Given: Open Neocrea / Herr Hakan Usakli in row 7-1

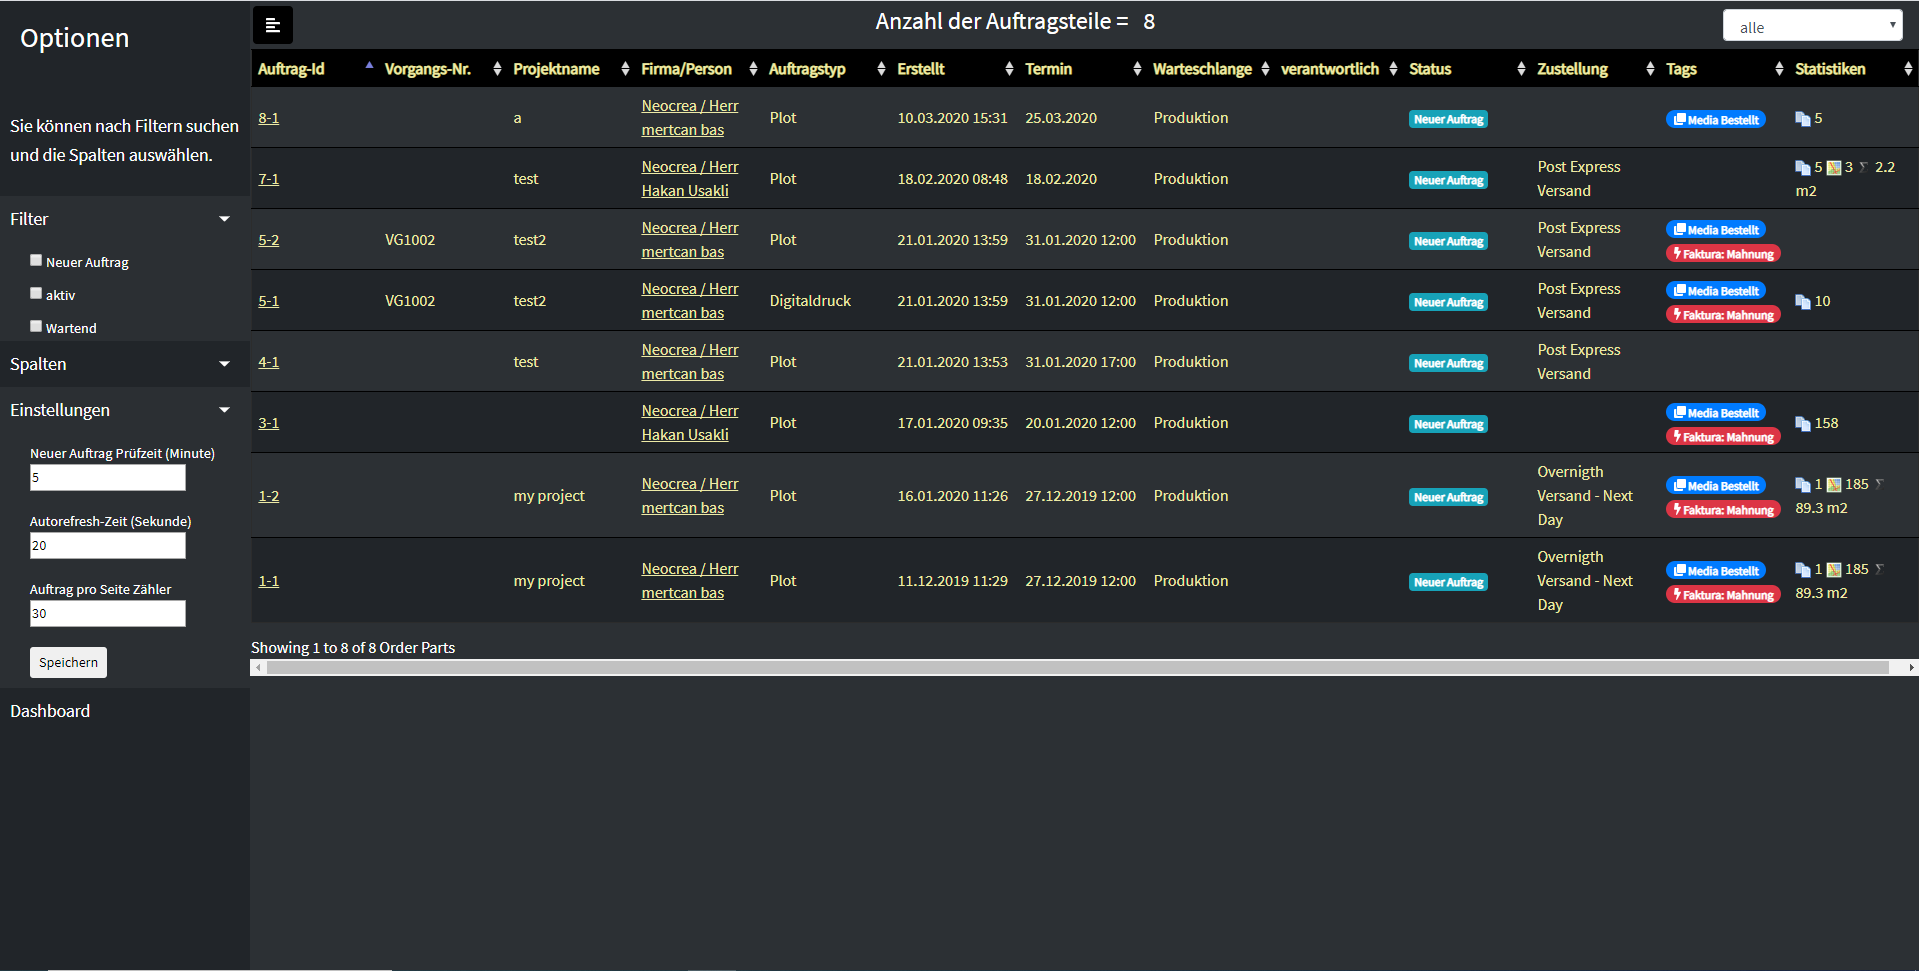Looking at the screenshot, I should [690, 179].
